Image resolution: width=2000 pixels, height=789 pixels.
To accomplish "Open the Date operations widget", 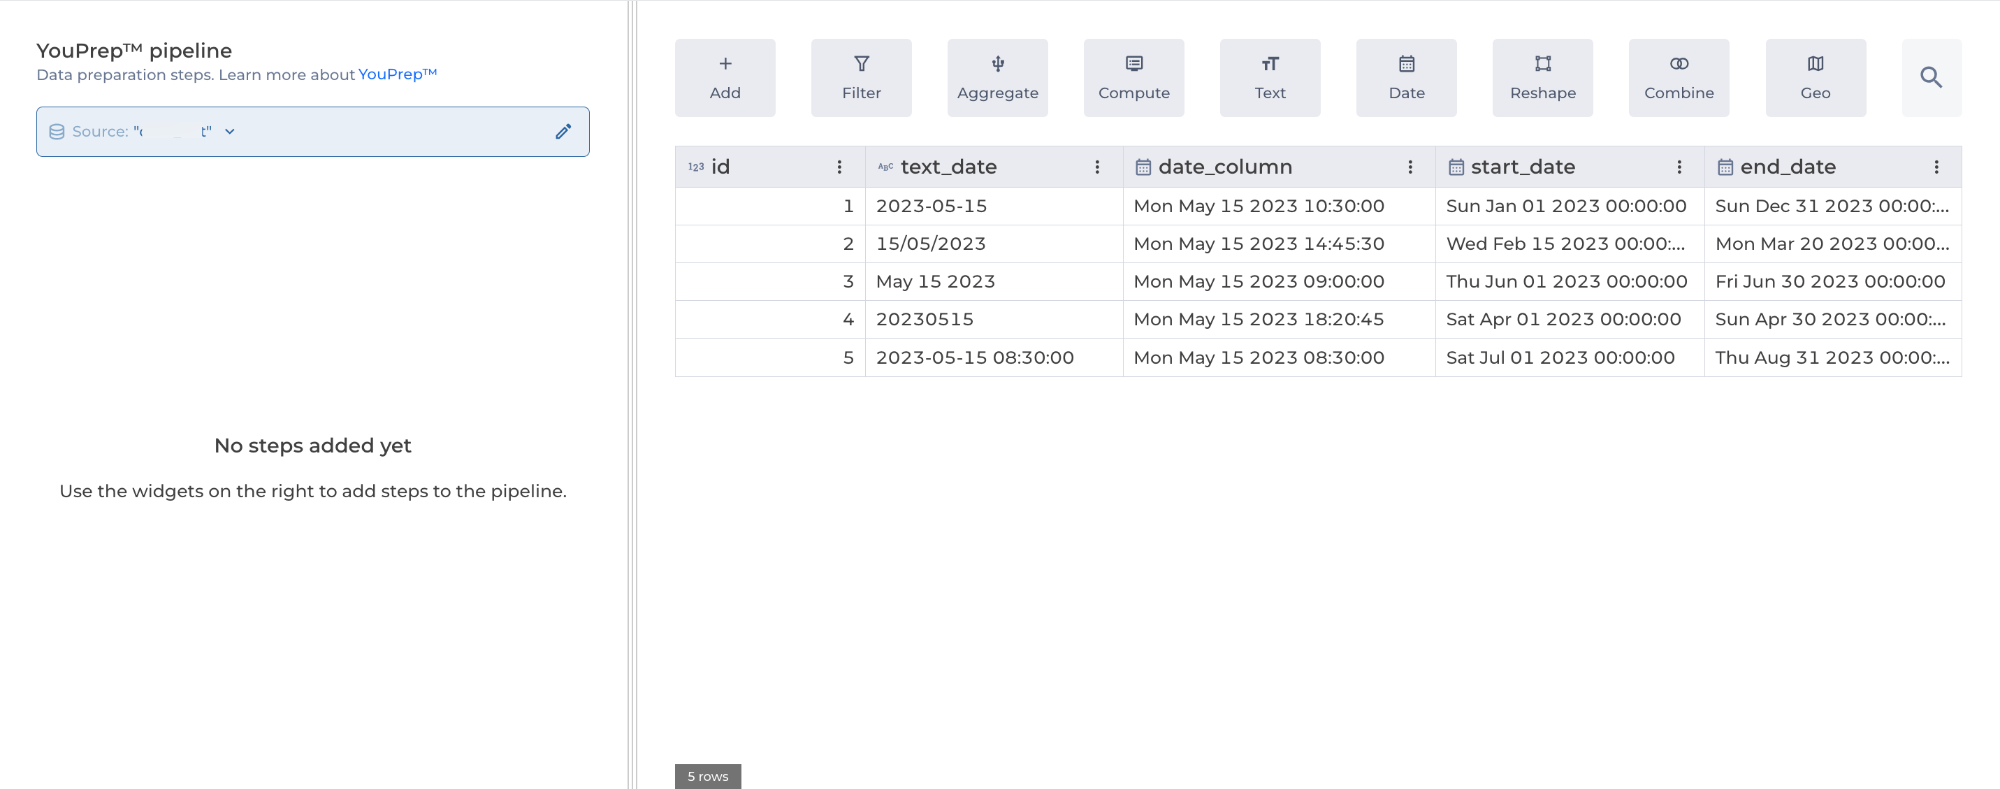I will 1406,78.
